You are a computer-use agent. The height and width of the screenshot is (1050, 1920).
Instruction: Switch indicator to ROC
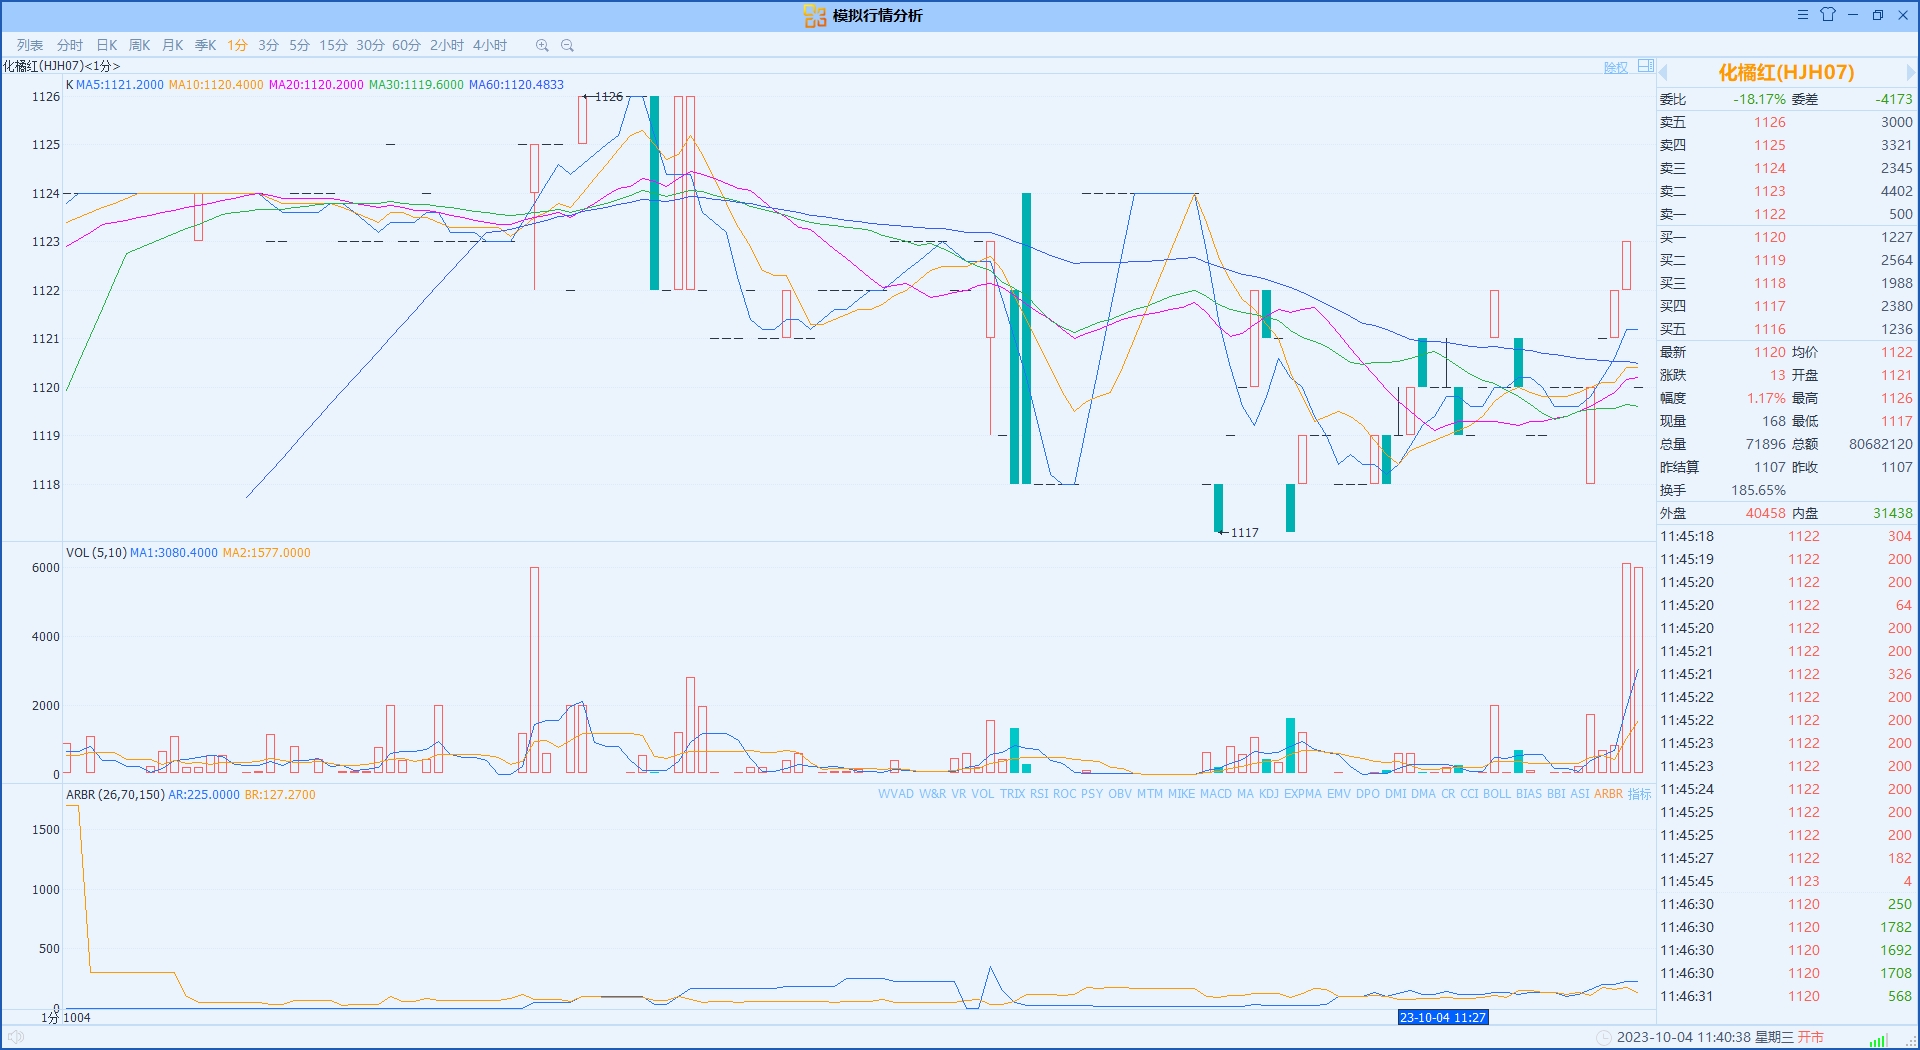[x=1065, y=794]
